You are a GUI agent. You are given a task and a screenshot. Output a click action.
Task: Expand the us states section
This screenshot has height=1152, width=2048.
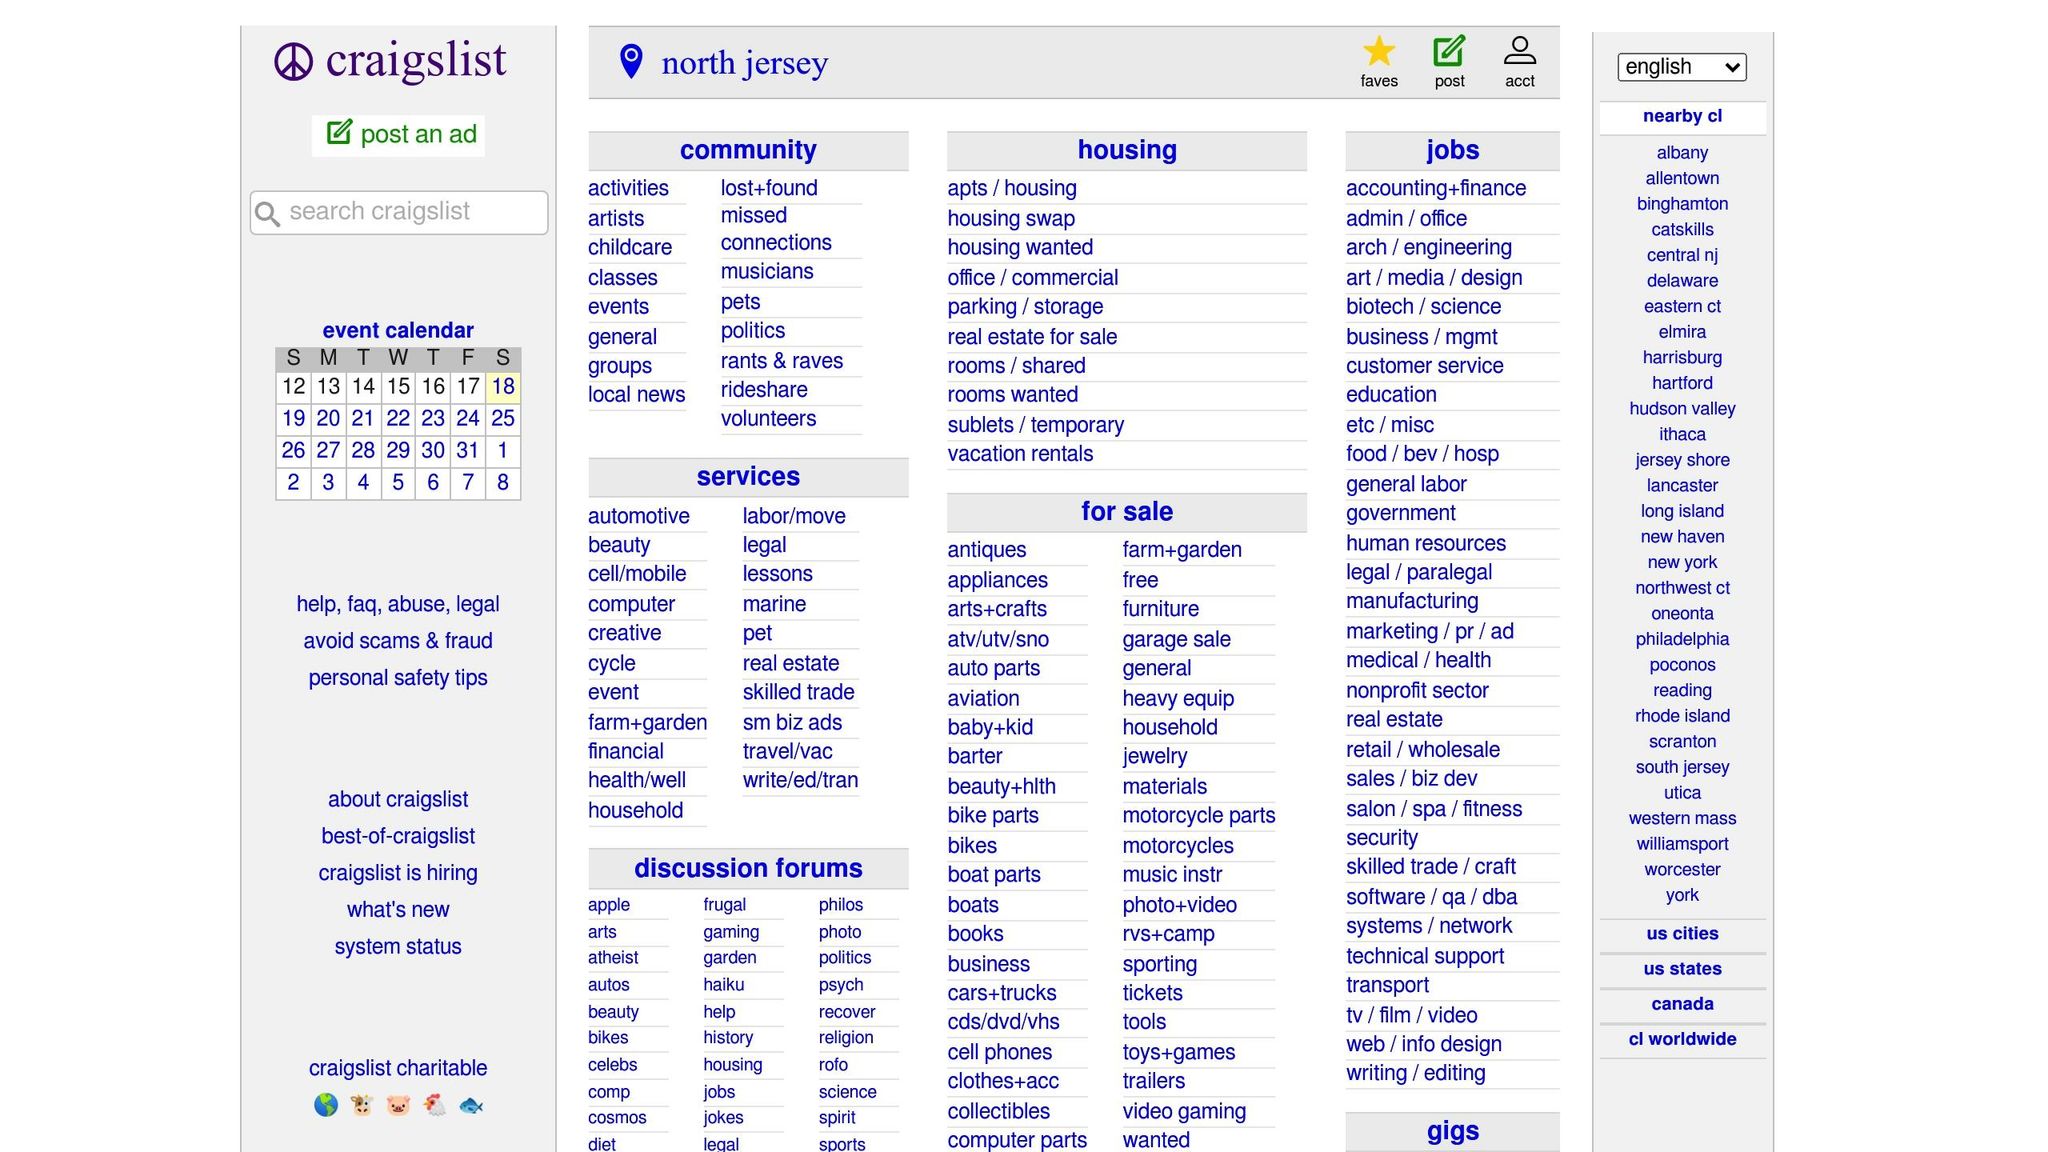click(x=1682, y=968)
